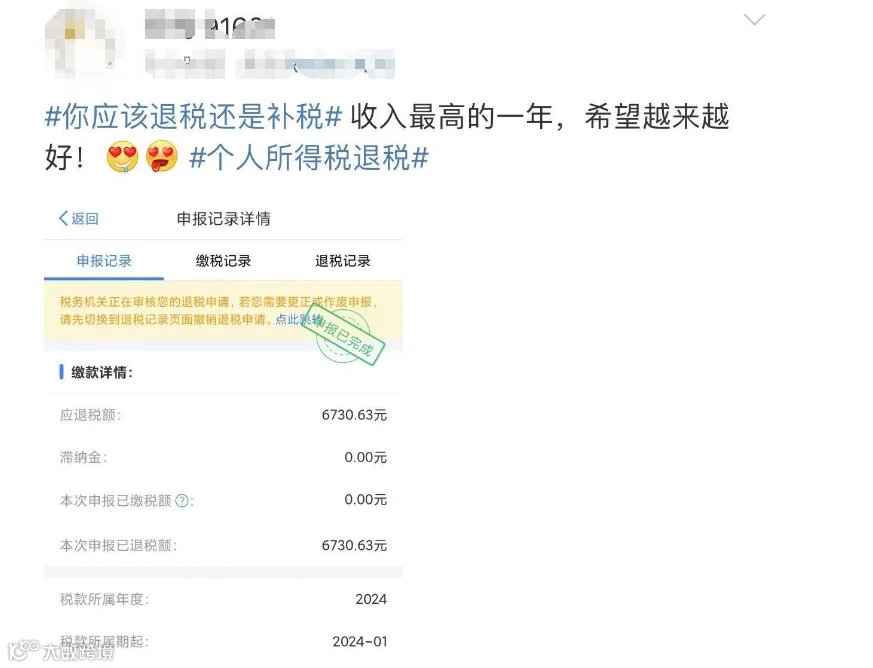The image size is (873, 668).
Task: Open the blurred username text
Action: click(210, 27)
